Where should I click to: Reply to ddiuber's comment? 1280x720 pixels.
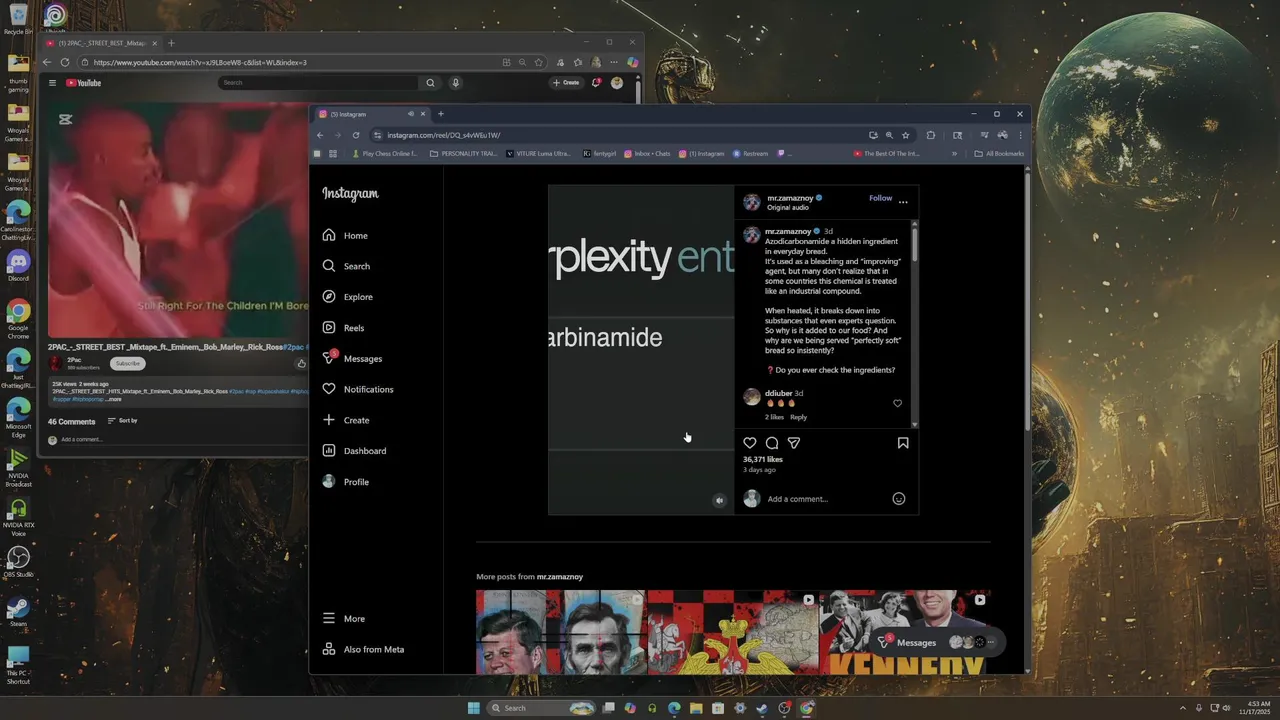pyautogui.click(x=798, y=417)
